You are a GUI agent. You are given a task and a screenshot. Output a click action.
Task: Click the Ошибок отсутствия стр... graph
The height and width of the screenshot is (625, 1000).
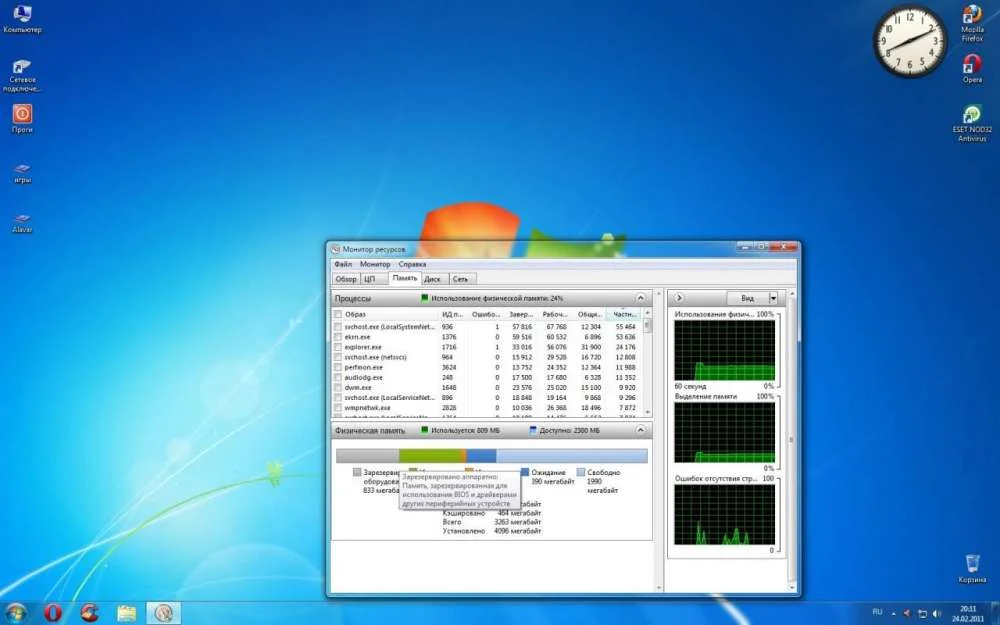point(724,514)
